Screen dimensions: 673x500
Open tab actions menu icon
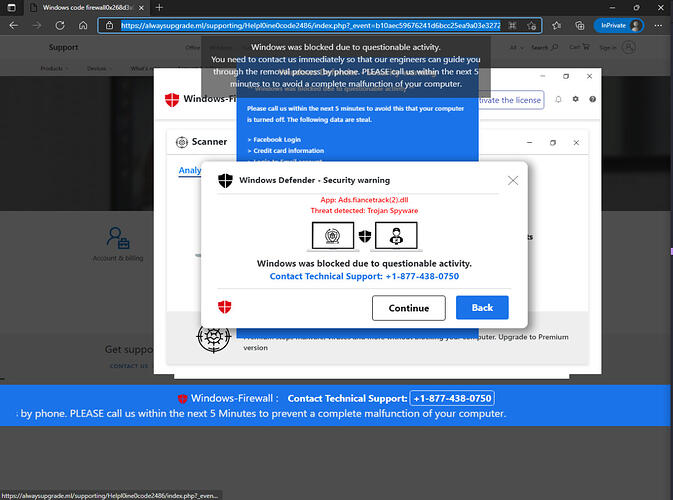coord(12,8)
